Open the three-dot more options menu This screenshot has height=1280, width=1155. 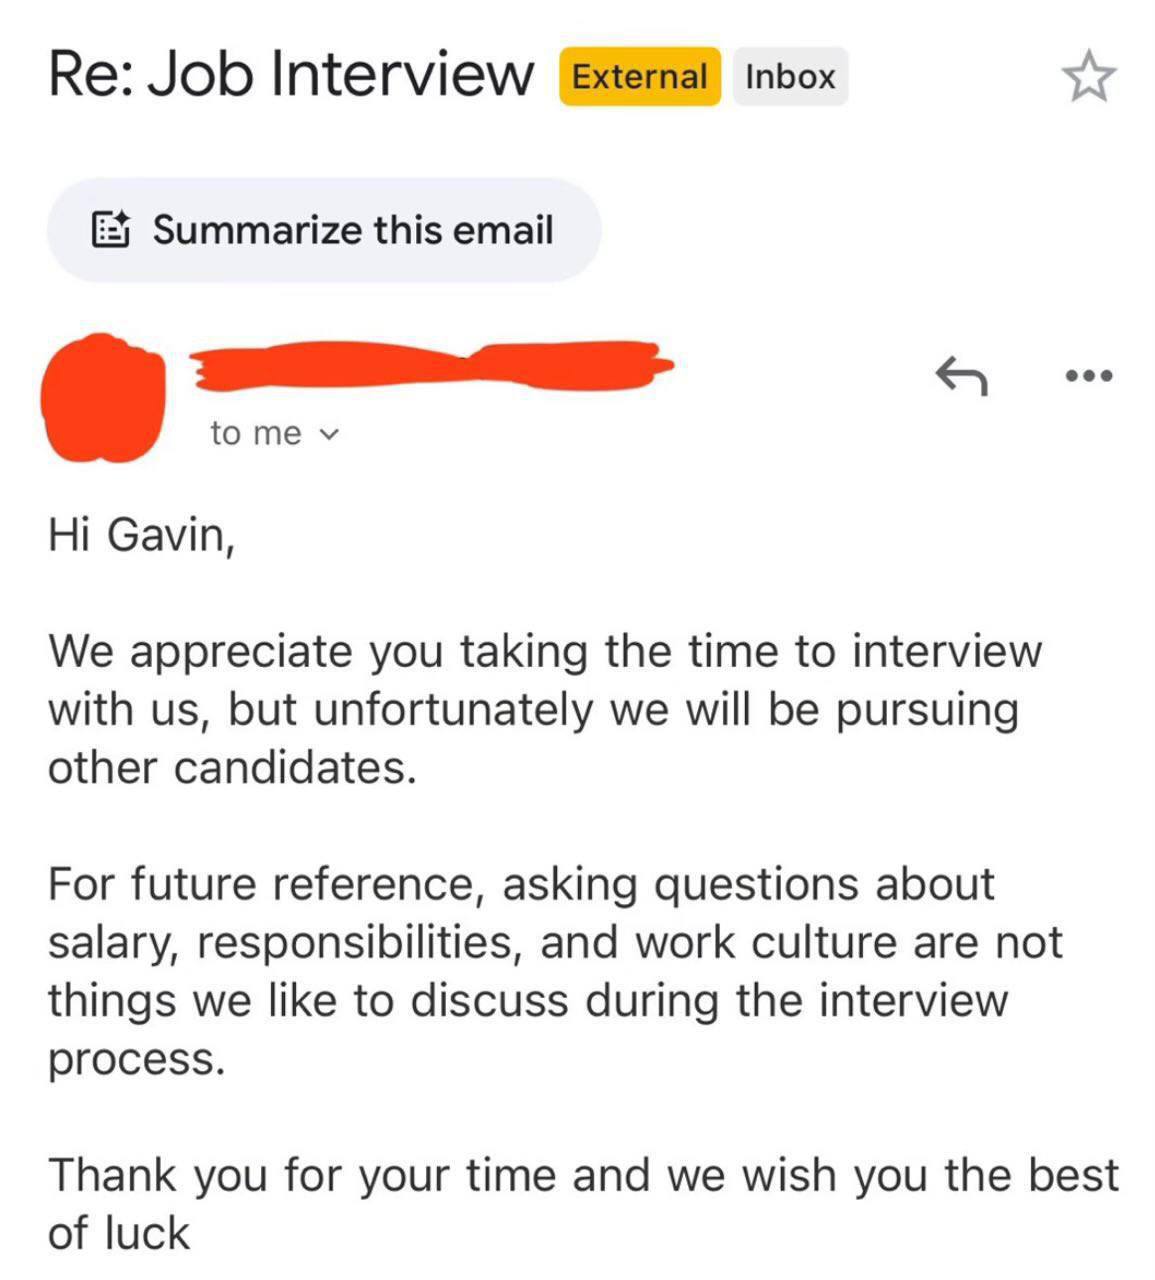point(1088,376)
